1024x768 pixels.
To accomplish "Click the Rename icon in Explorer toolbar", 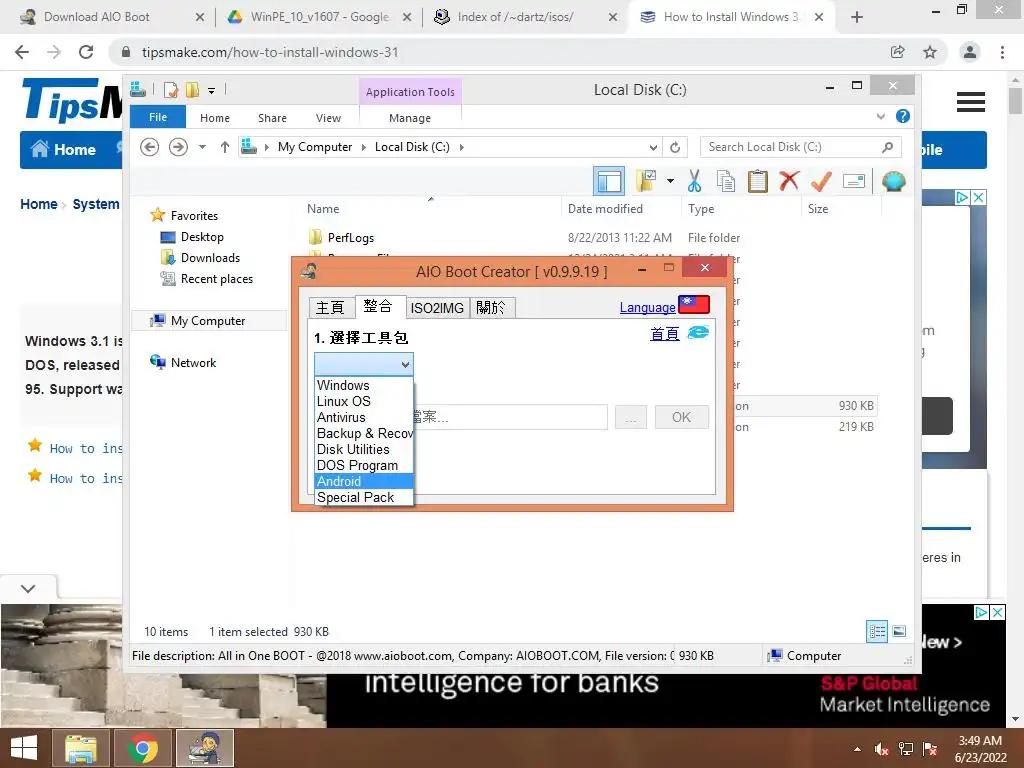I will coord(854,181).
